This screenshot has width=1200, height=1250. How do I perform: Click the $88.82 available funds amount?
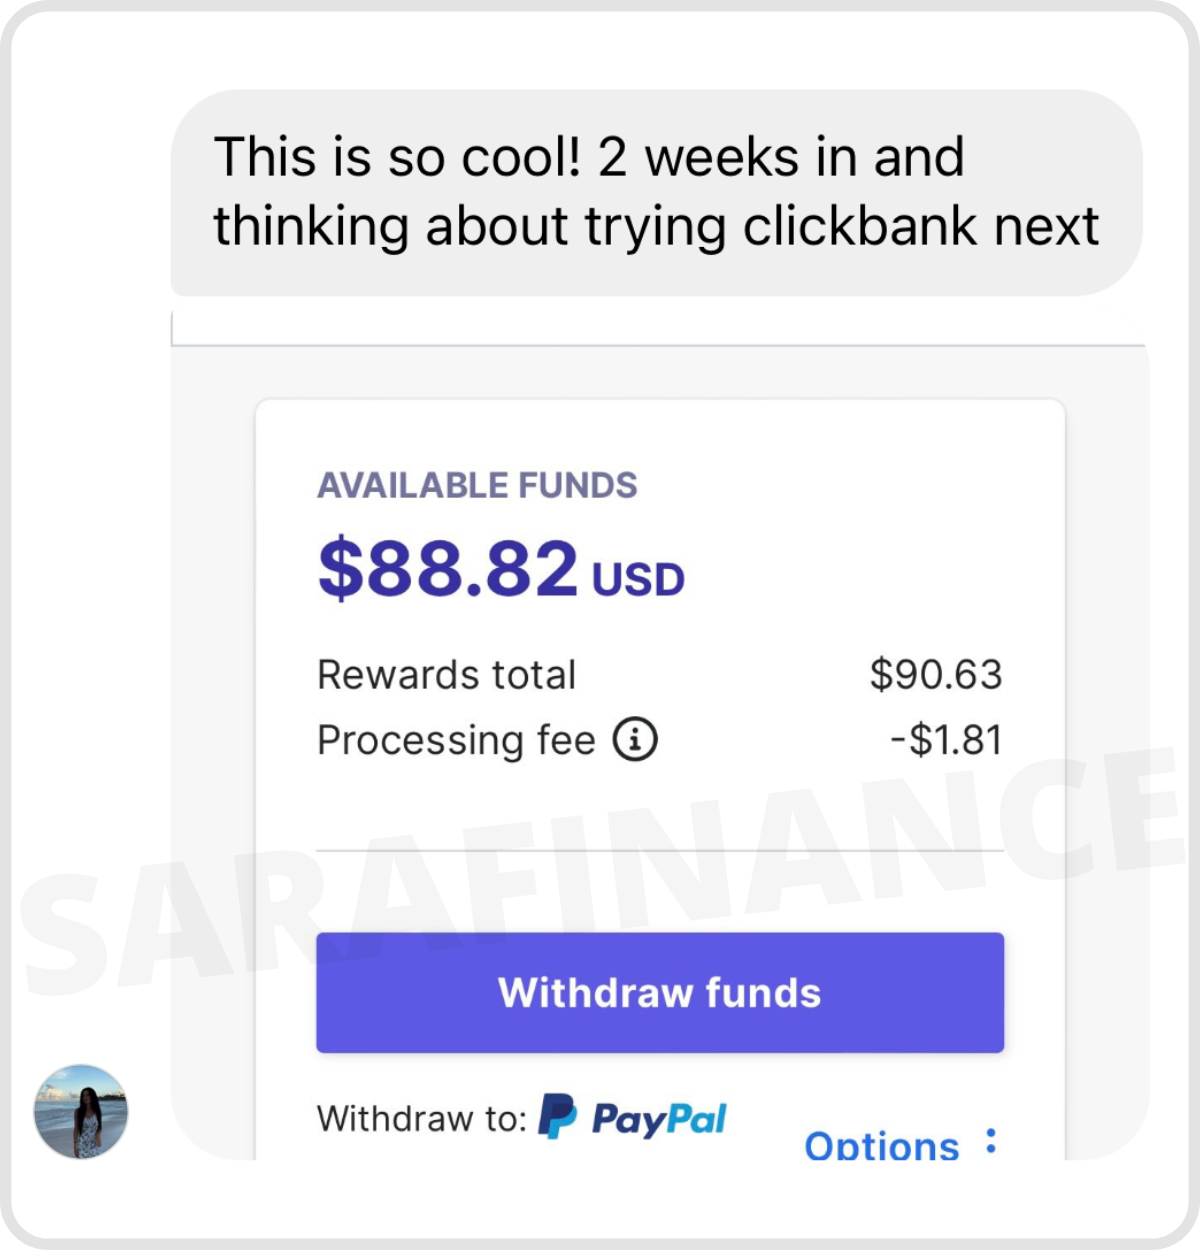(448, 568)
